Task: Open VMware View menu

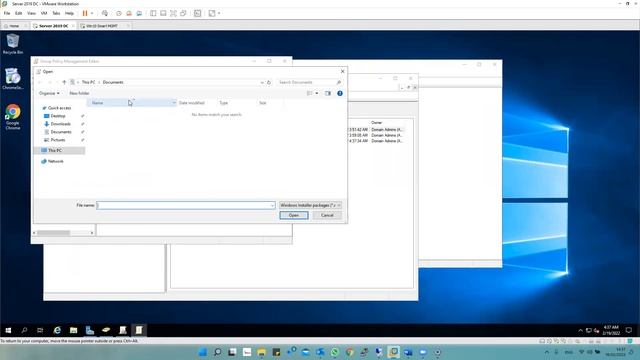Action: point(31,13)
